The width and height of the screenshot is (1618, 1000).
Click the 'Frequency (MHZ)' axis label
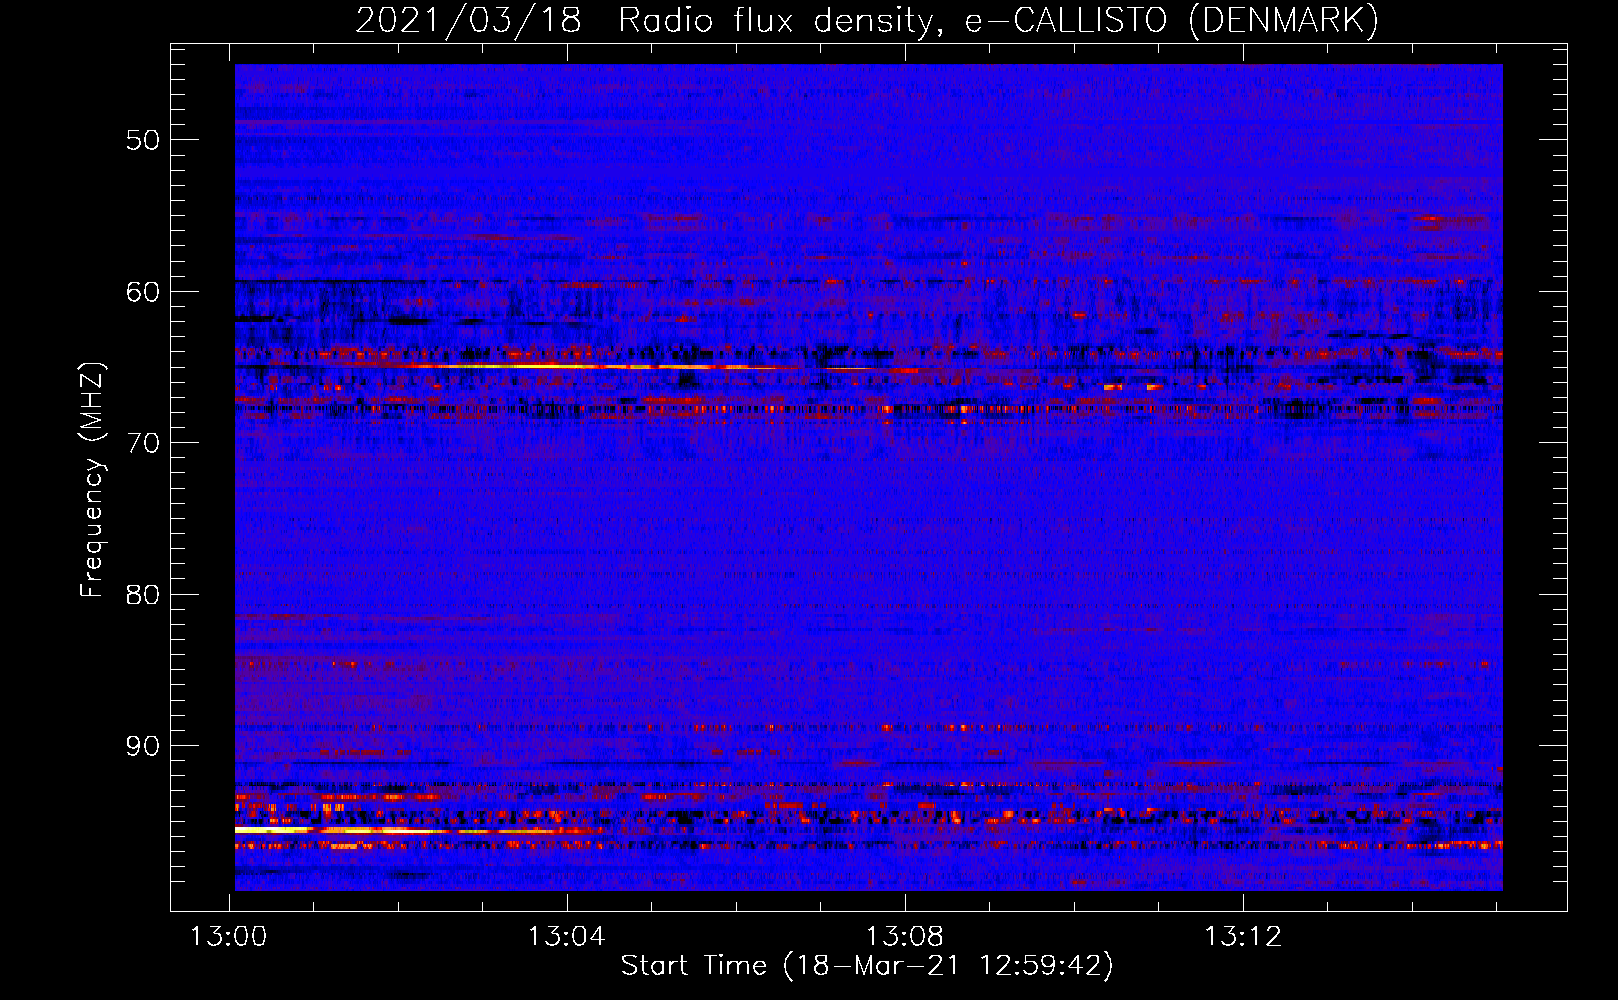pyautogui.click(x=92, y=480)
